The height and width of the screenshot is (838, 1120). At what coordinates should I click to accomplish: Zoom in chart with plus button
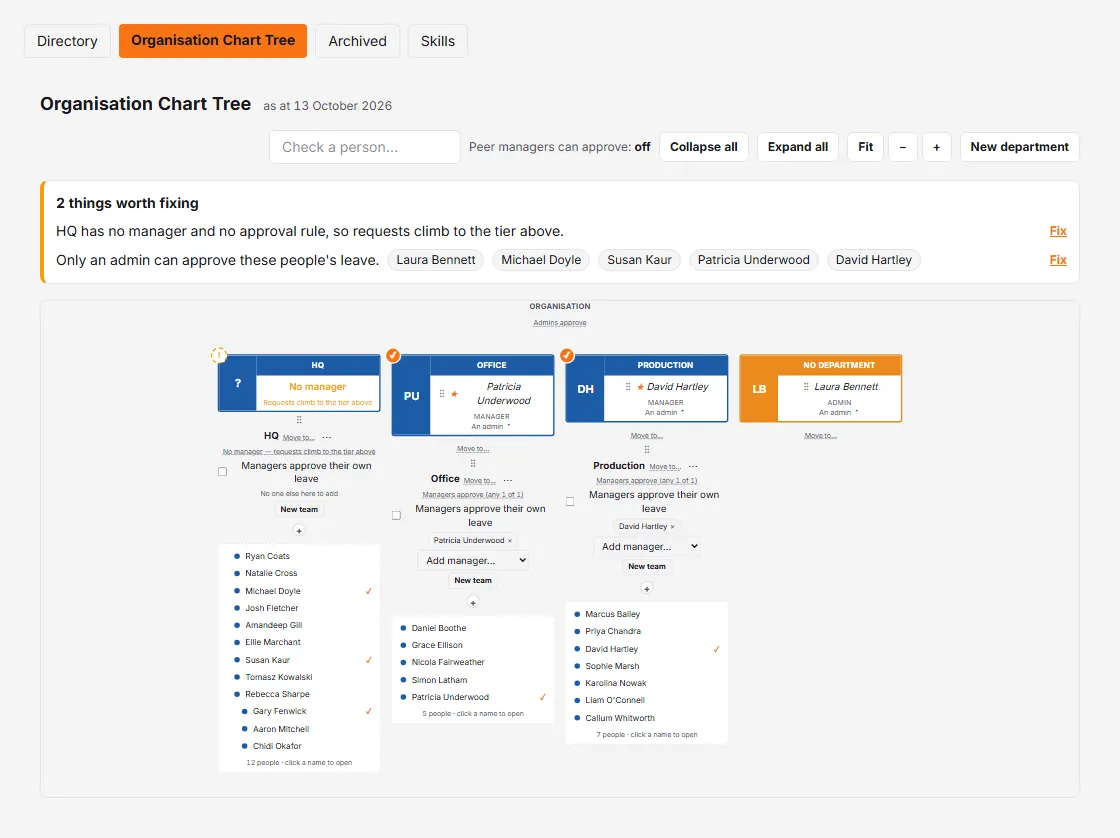tap(936, 147)
